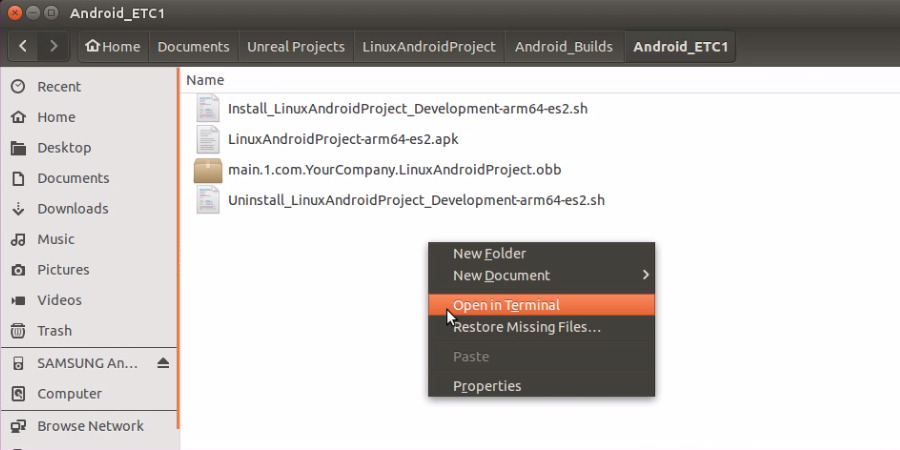Open Music label in the sidebar
Image resolution: width=900 pixels, height=450 pixels.
(56, 239)
